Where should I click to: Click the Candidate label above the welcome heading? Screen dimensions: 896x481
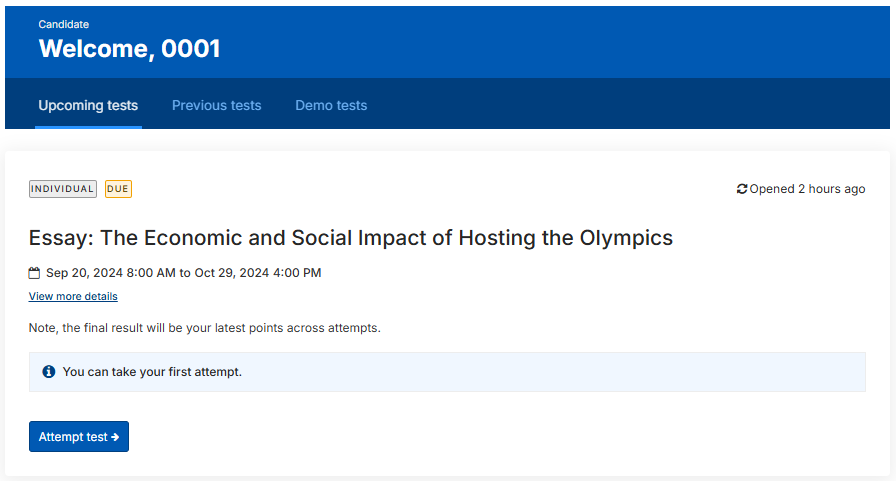[x=63, y=24]
